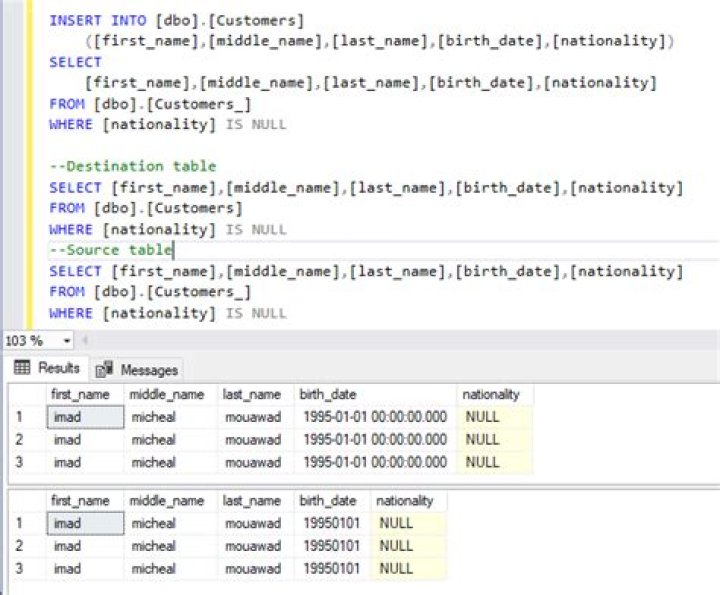The image size is (720, 595).
Task: Click mouawad cell in first grid row 3
Action: pyautogui.click(x=252, y=462)
